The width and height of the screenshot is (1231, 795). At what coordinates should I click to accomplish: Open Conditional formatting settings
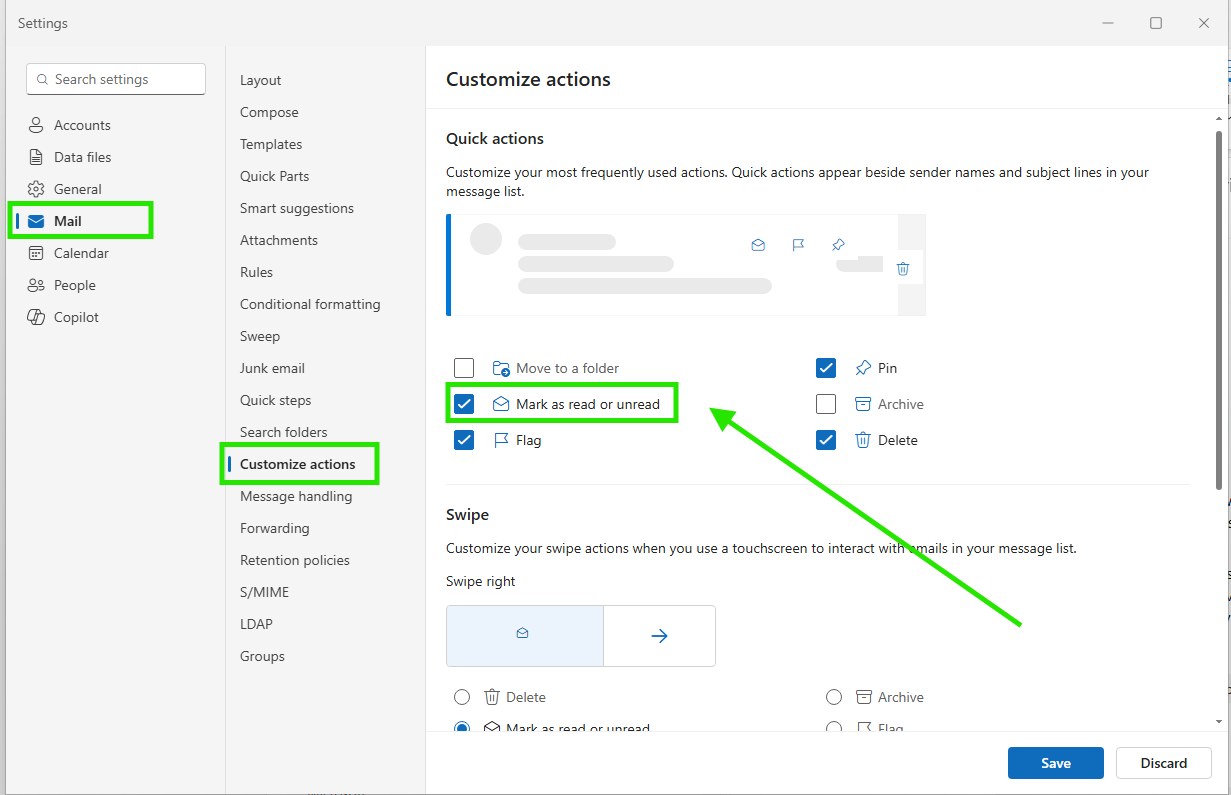[310, 304]
